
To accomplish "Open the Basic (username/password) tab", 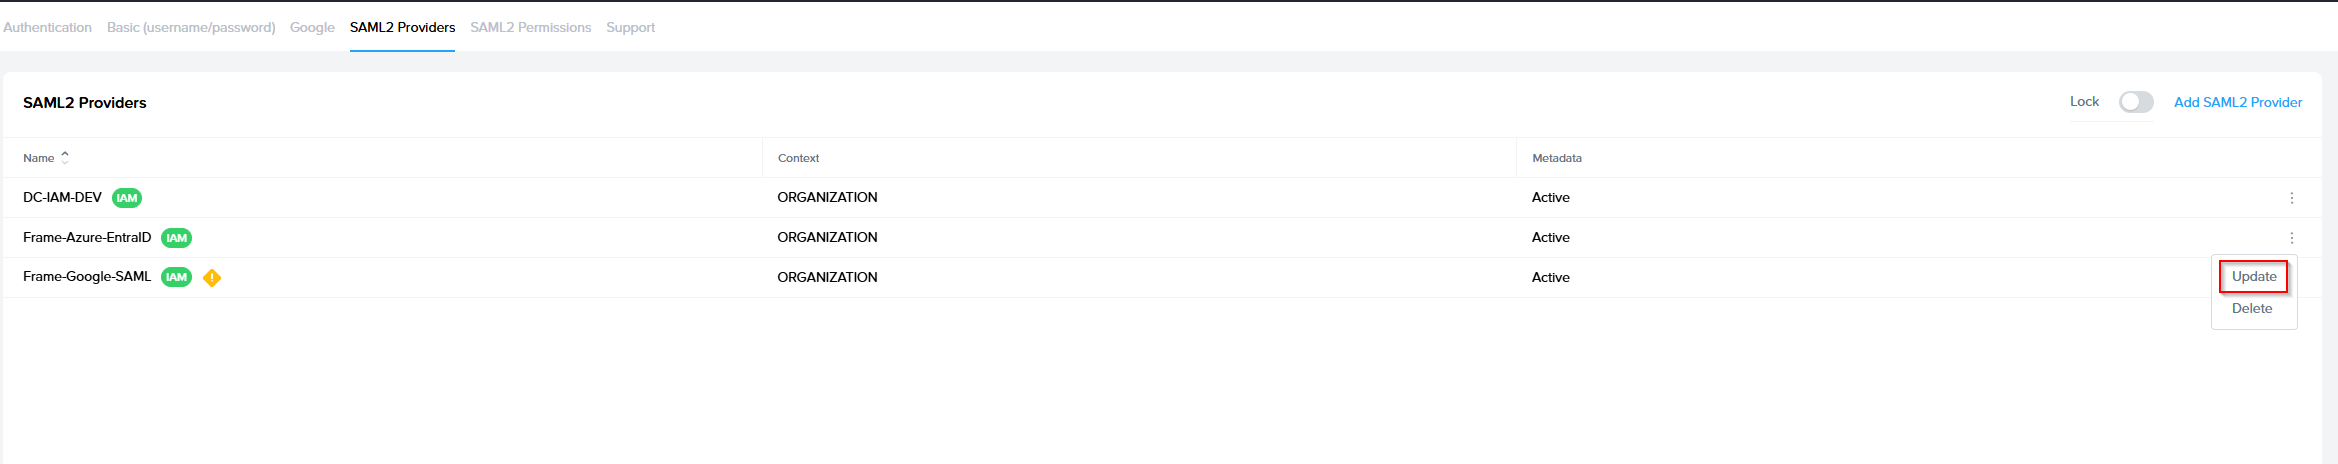I will tap(191, 28).
